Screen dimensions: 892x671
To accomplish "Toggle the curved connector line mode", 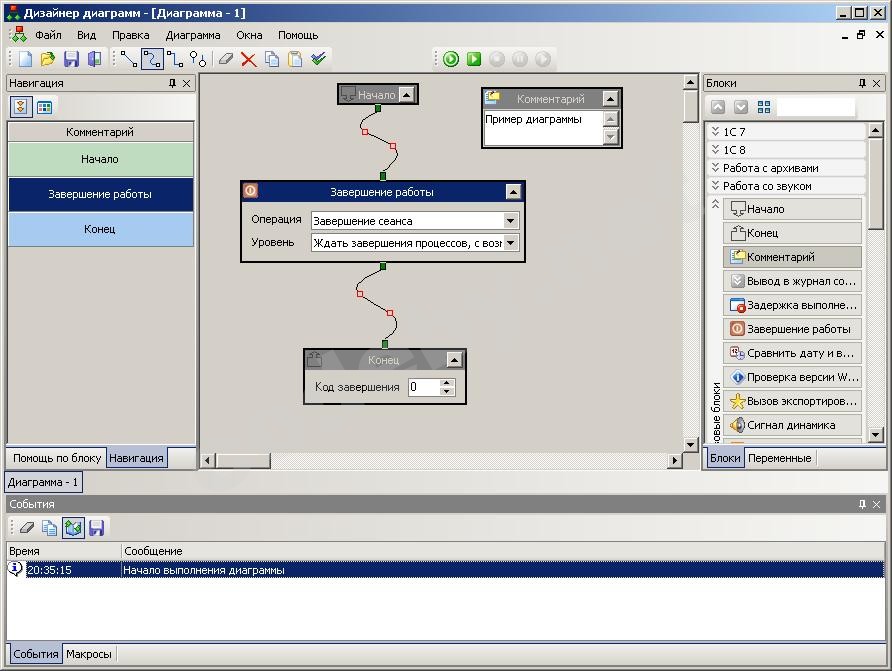I will coord(152,59).
